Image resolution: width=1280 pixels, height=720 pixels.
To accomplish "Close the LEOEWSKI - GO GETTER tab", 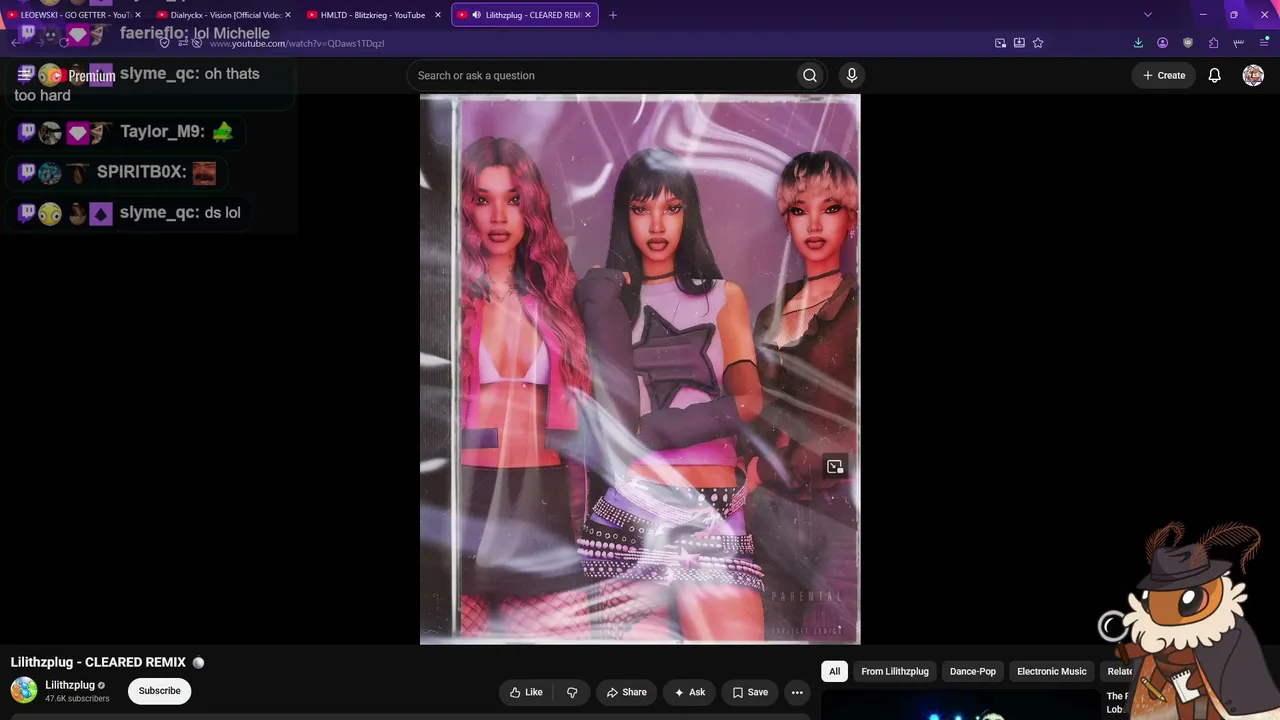I will (138, 15).
